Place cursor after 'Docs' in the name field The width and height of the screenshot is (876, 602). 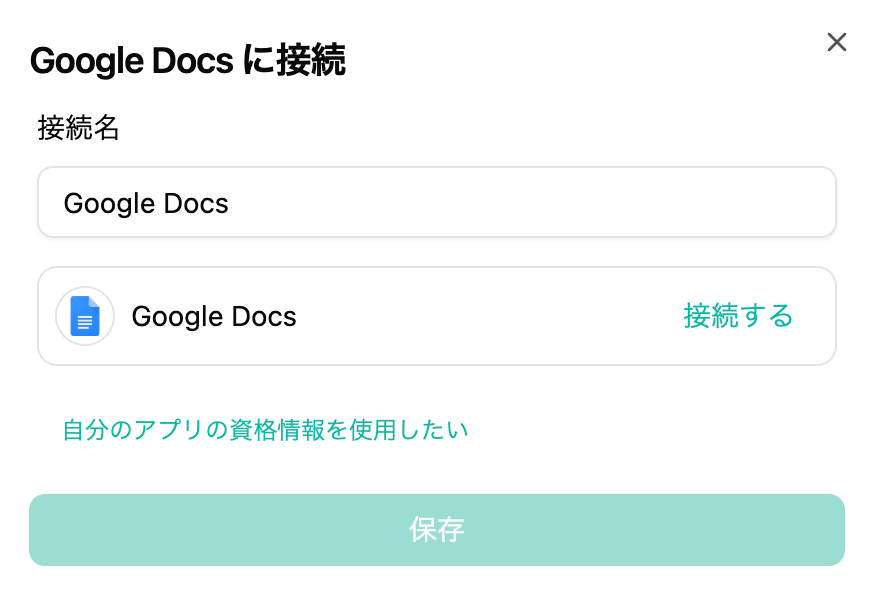point(231,204)
